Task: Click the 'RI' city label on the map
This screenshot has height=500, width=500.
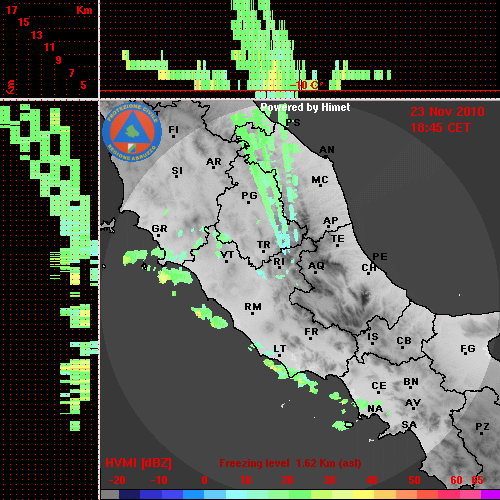Action: coord(279,262)
